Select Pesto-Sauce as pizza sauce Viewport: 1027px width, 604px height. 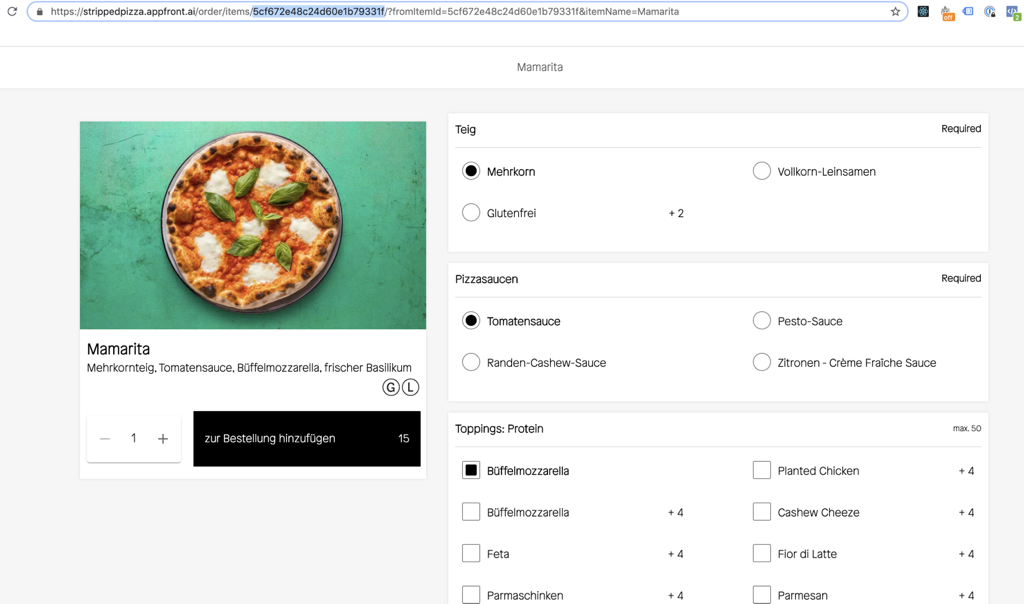(762, 321)
